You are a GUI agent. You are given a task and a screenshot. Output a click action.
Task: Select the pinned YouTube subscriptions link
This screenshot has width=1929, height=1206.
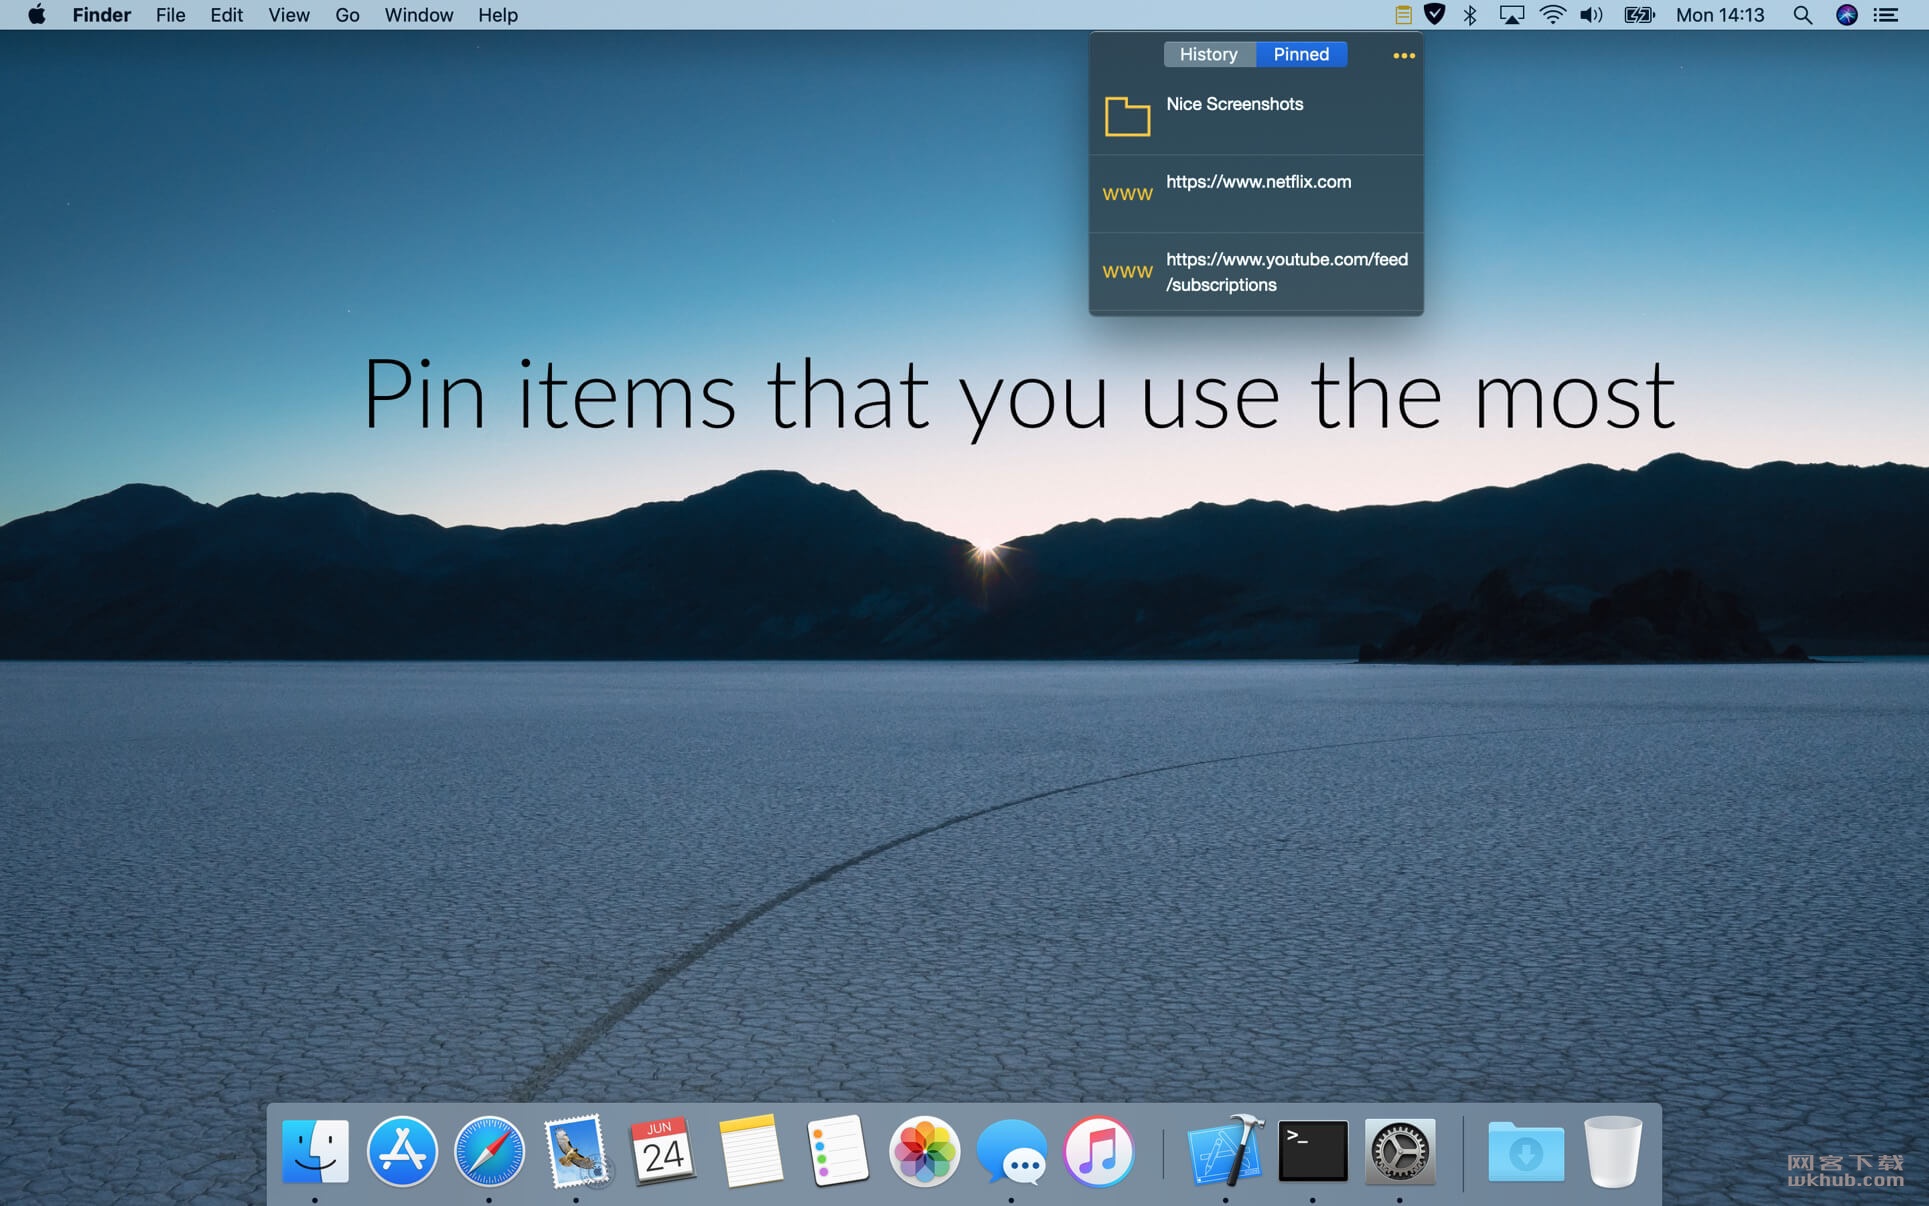tap(1256, 272)
